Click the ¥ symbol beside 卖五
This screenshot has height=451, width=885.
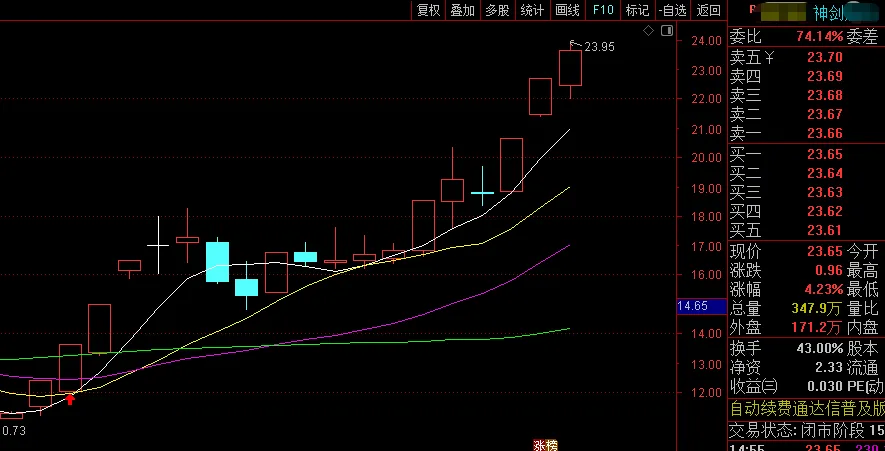coord(769,57)
